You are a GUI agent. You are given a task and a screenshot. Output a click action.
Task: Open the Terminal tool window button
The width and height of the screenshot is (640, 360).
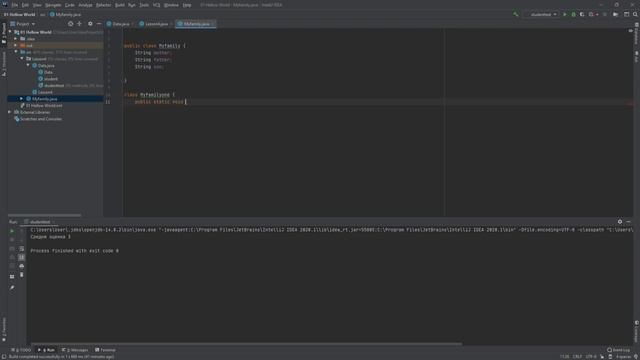point(105,350)
